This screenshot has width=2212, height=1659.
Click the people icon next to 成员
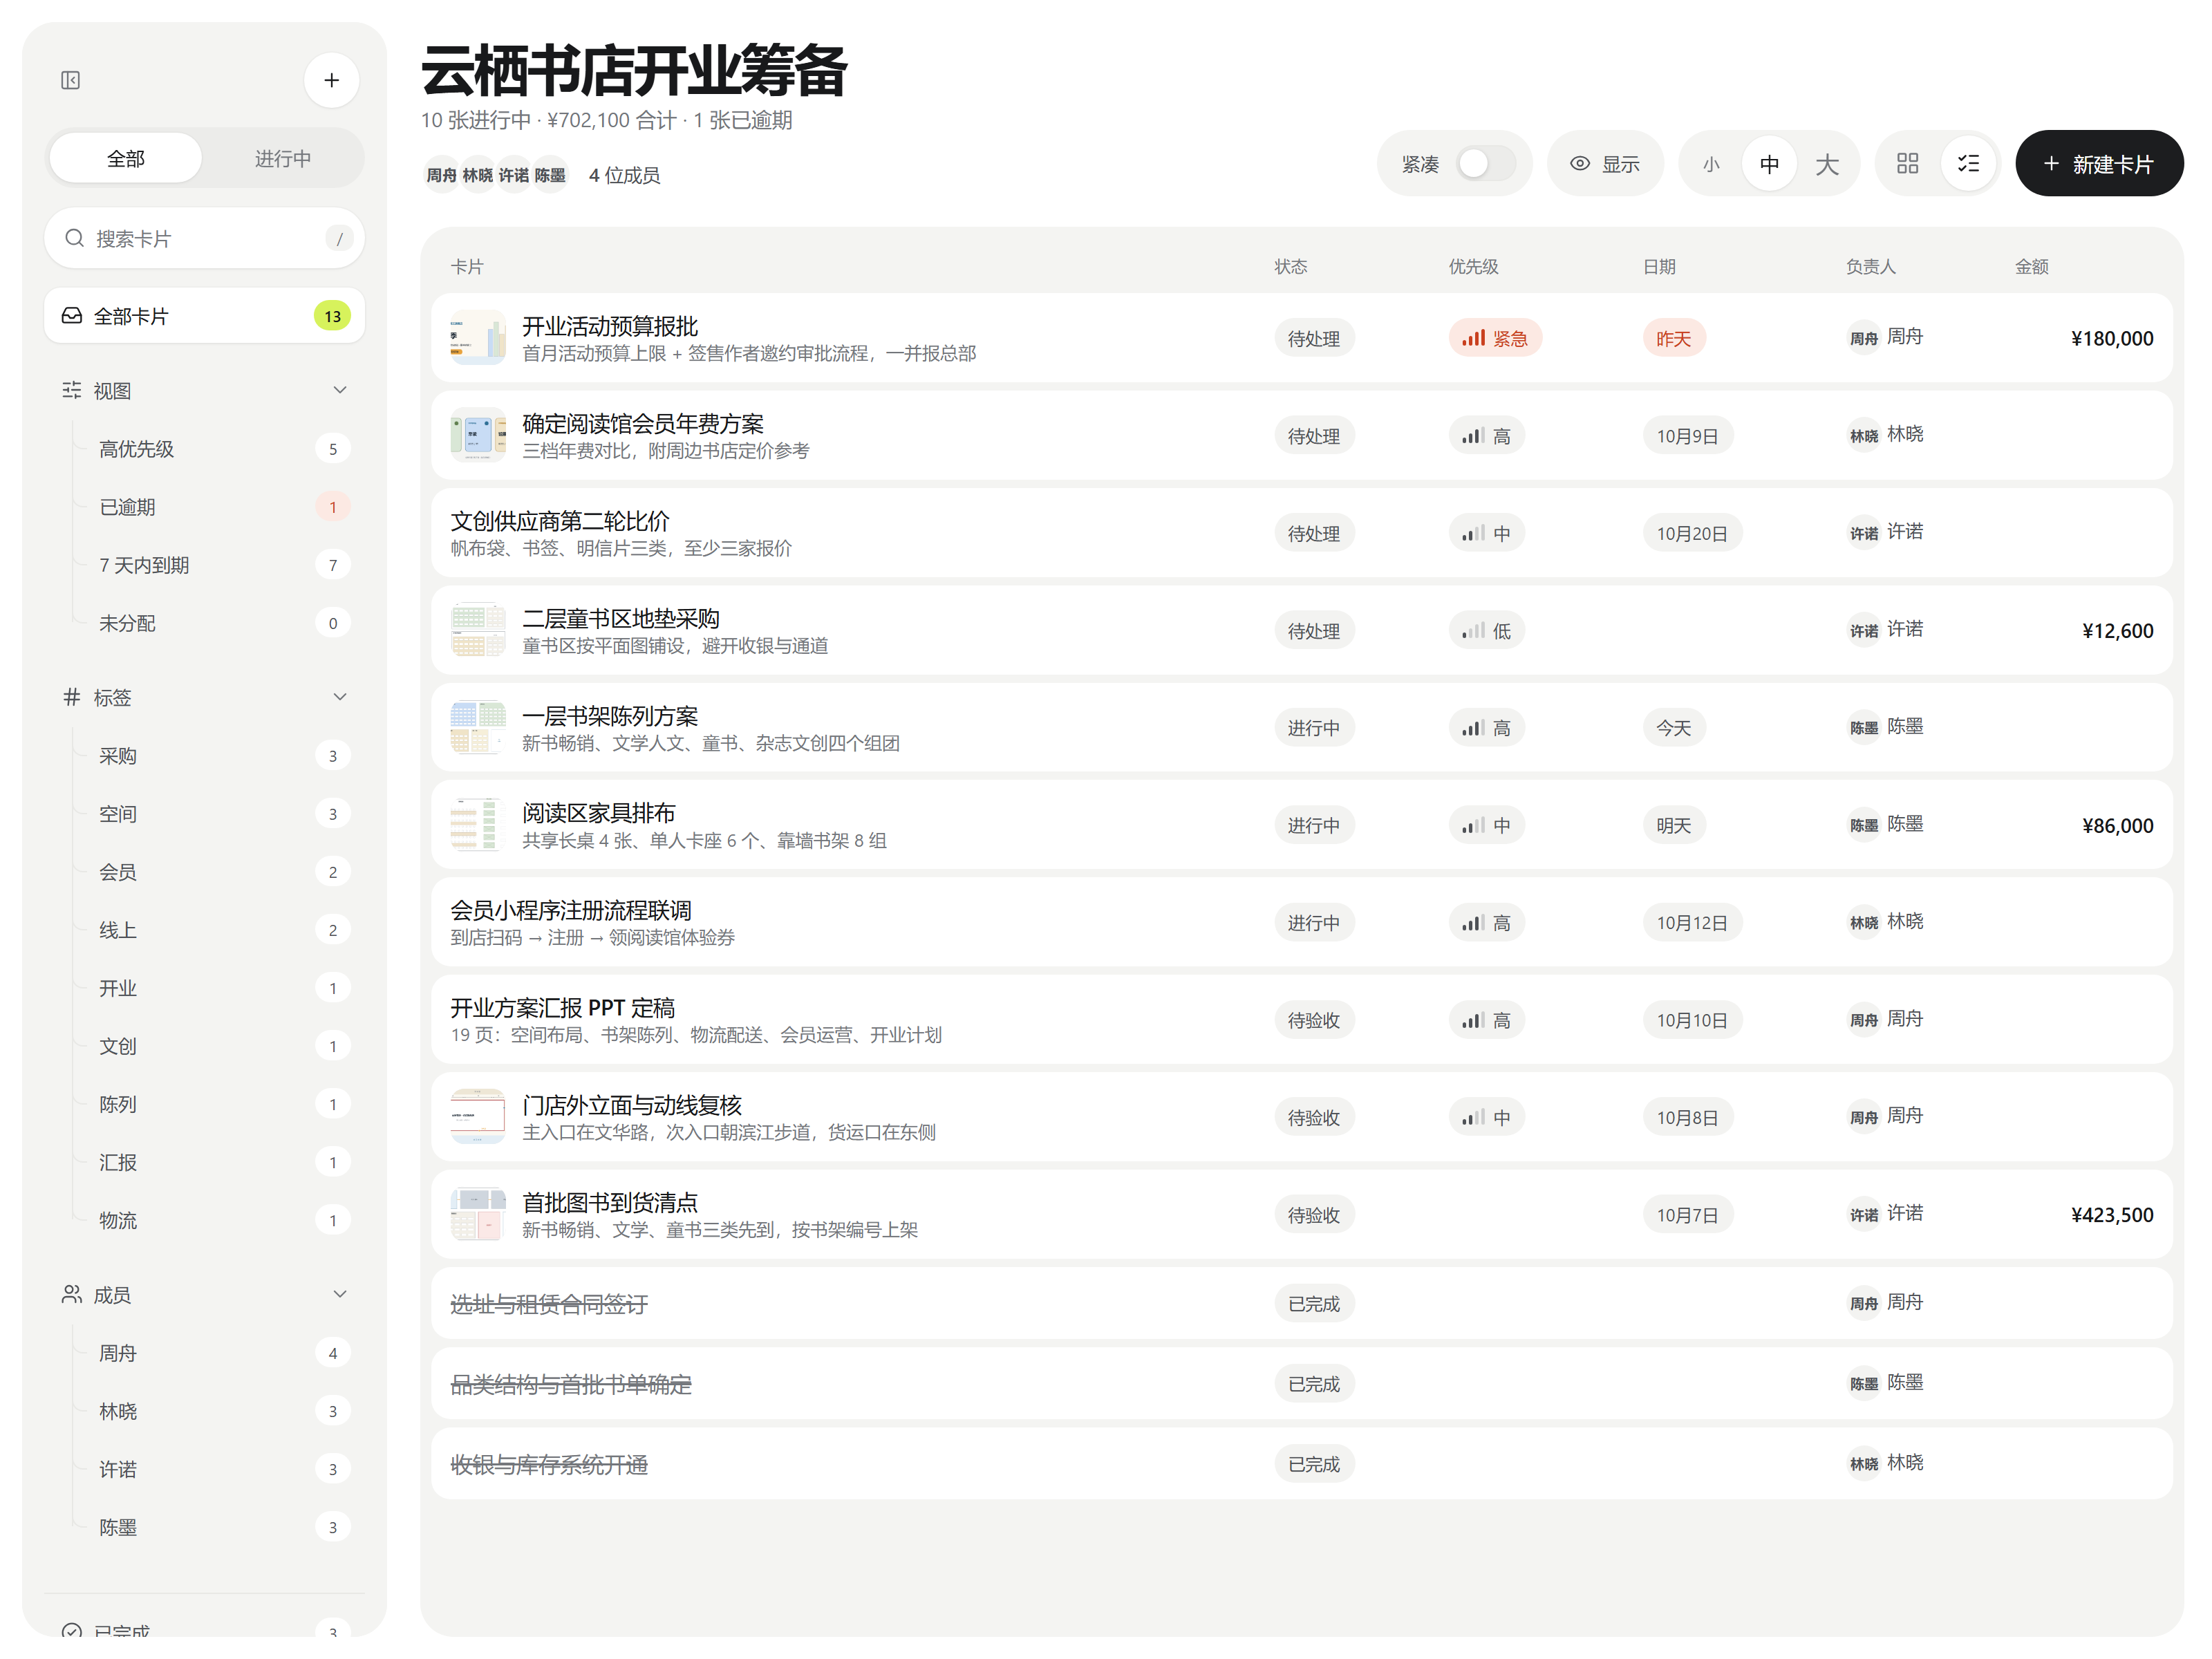click(x=72, y=1294)
